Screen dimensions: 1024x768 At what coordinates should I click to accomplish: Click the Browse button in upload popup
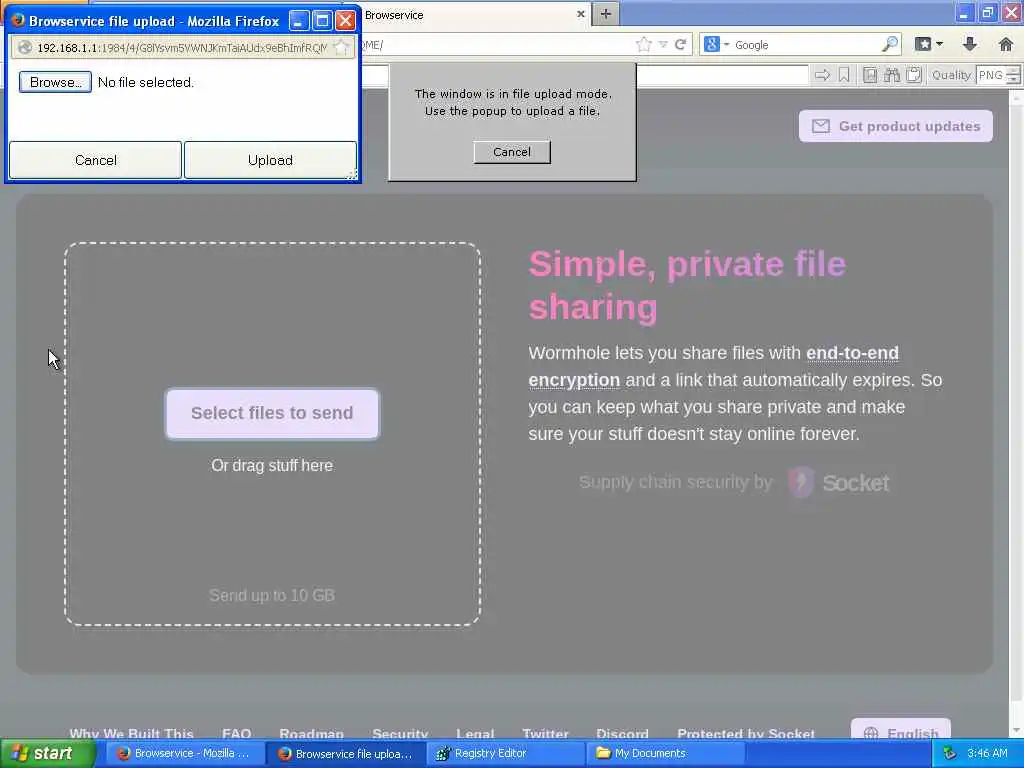point(55,82)
